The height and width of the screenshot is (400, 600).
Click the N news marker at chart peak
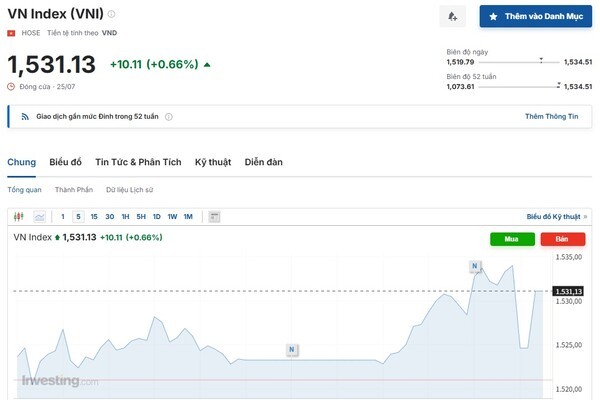(x=475, y=266)
